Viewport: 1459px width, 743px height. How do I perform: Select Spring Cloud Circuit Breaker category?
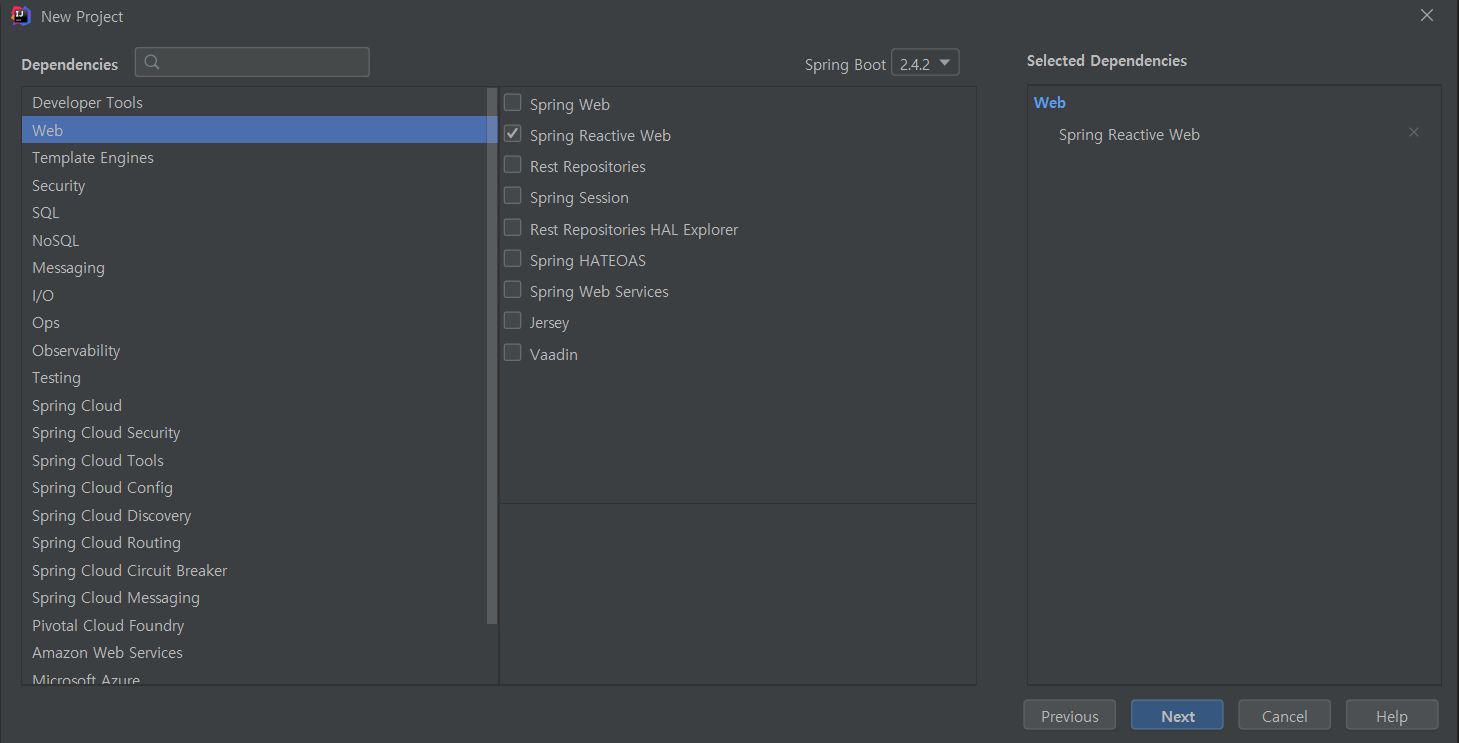pos(254,570)
